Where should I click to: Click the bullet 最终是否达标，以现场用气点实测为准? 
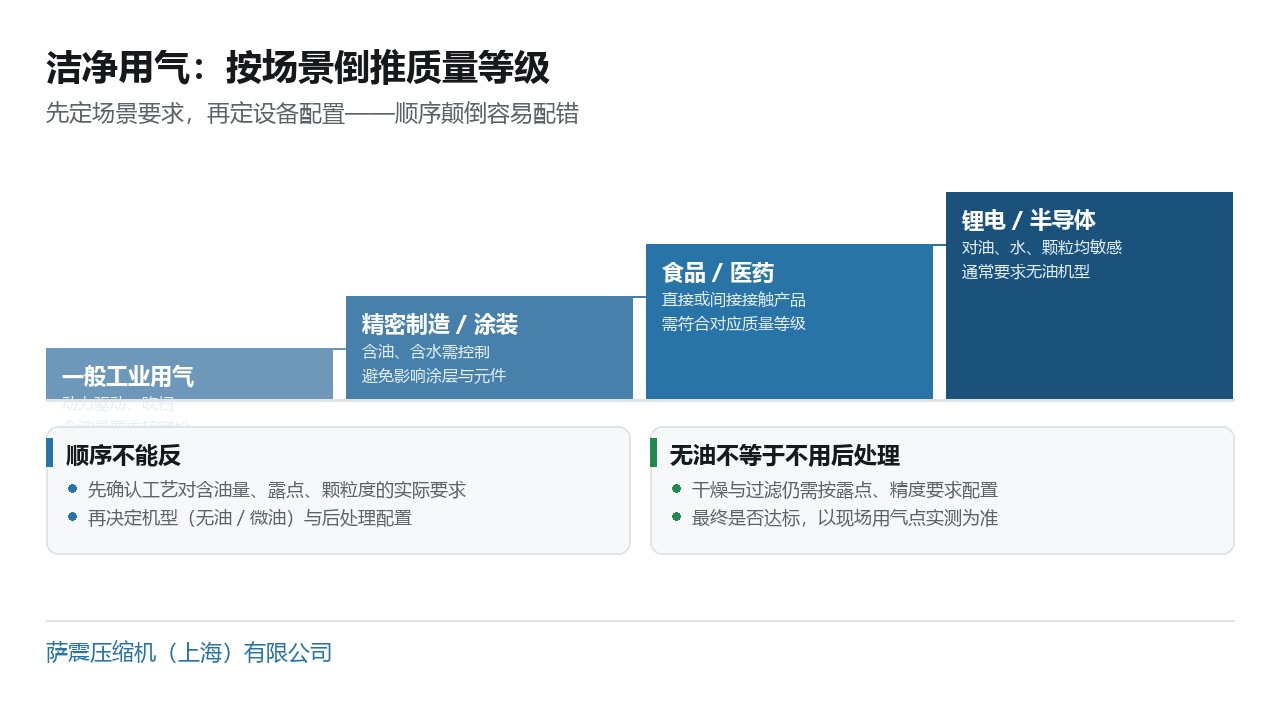845,518
